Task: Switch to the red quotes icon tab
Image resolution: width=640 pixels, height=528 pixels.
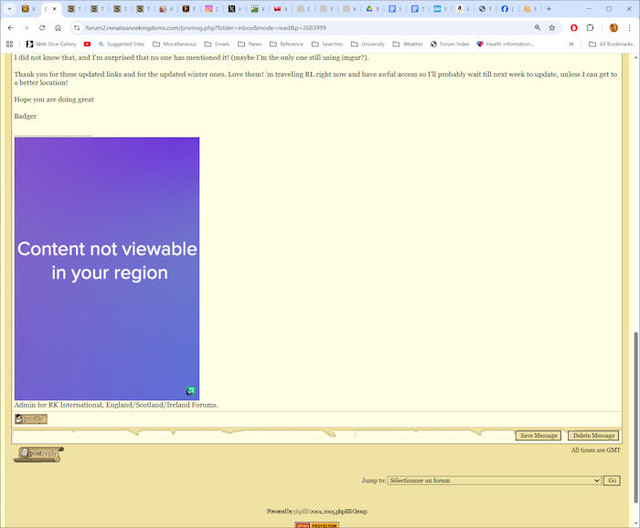Action: click(x=278, y=9)
